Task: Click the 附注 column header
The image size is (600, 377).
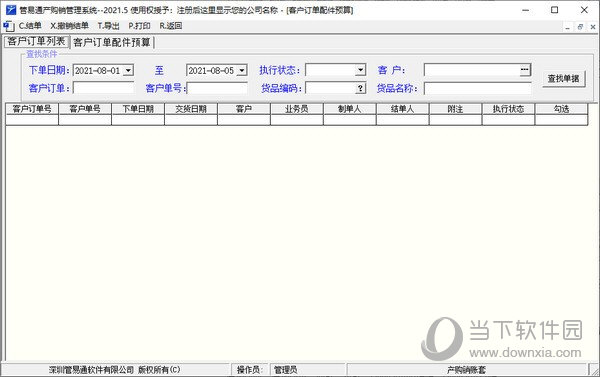Action: point(455,109)
